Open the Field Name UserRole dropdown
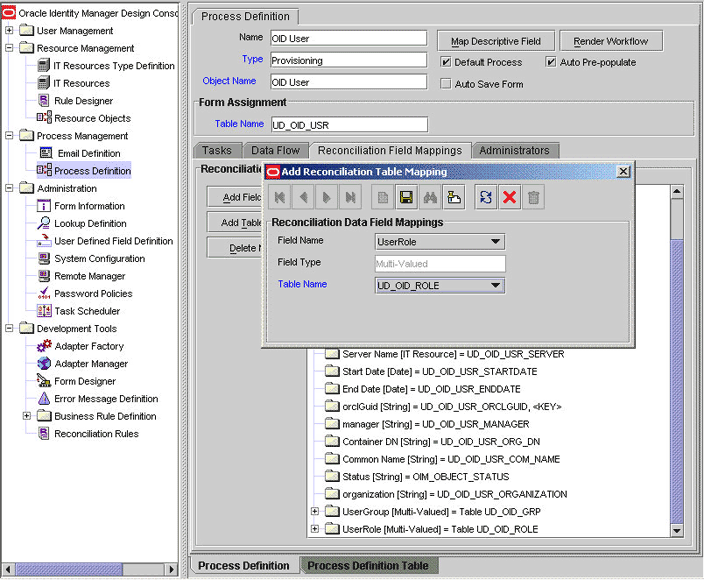The width and height of the screenshot is (704, 580). point(495,242)
